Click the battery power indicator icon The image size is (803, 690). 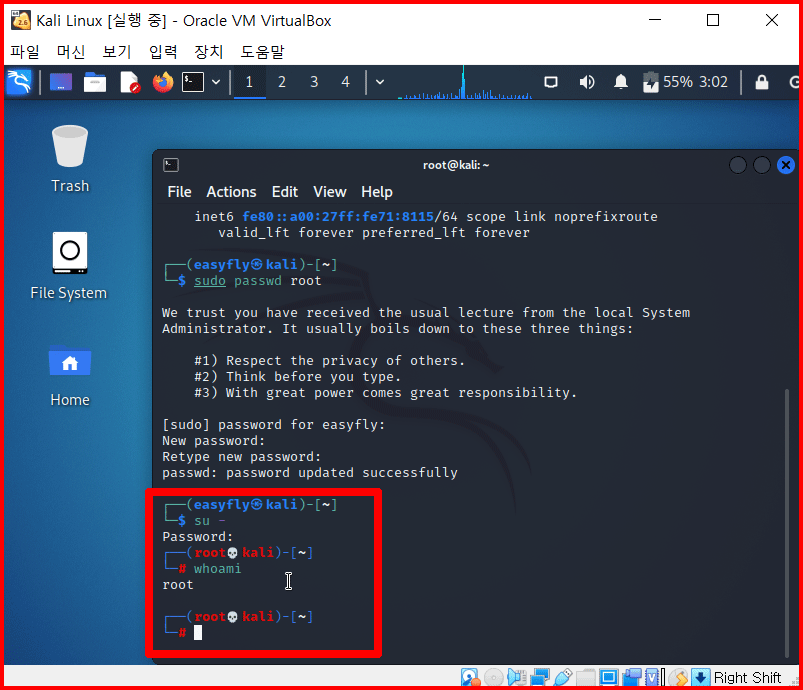650,82
